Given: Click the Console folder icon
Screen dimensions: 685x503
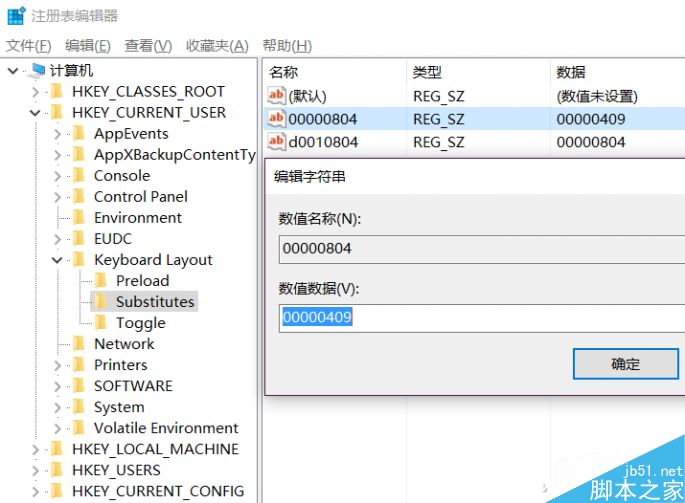Looking at the screenshot, I should coord(78,176).
